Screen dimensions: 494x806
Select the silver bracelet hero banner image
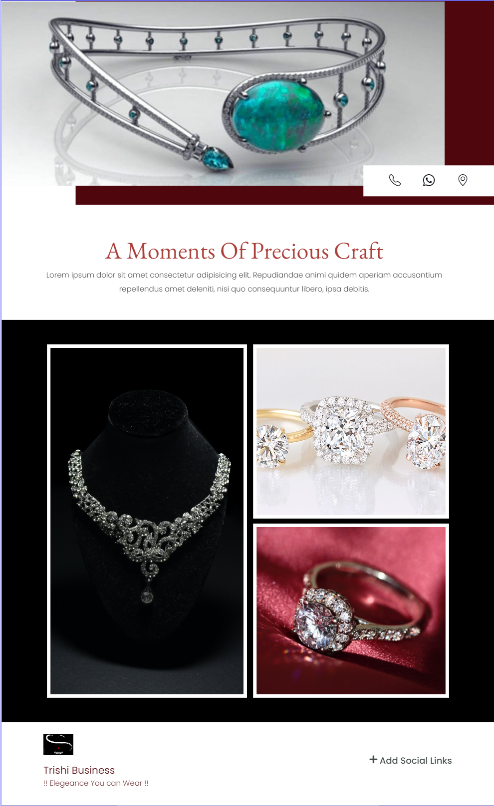pos(223,93)
